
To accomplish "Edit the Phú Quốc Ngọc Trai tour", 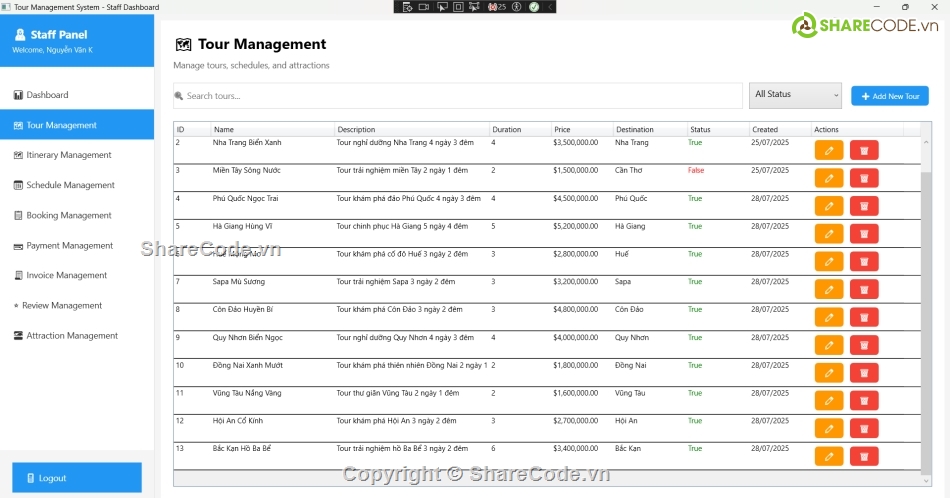I will [x=829, y=206].
